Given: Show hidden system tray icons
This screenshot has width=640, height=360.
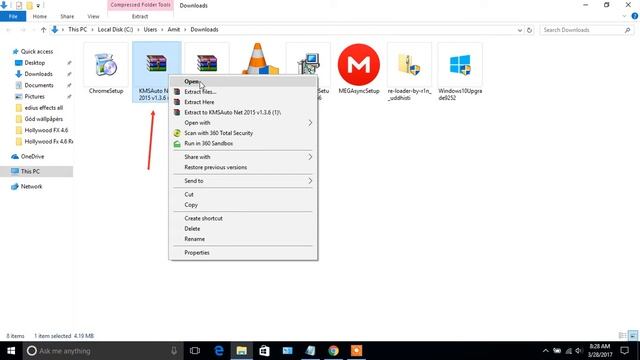Looking at the screenshot, I should point(546,351).
